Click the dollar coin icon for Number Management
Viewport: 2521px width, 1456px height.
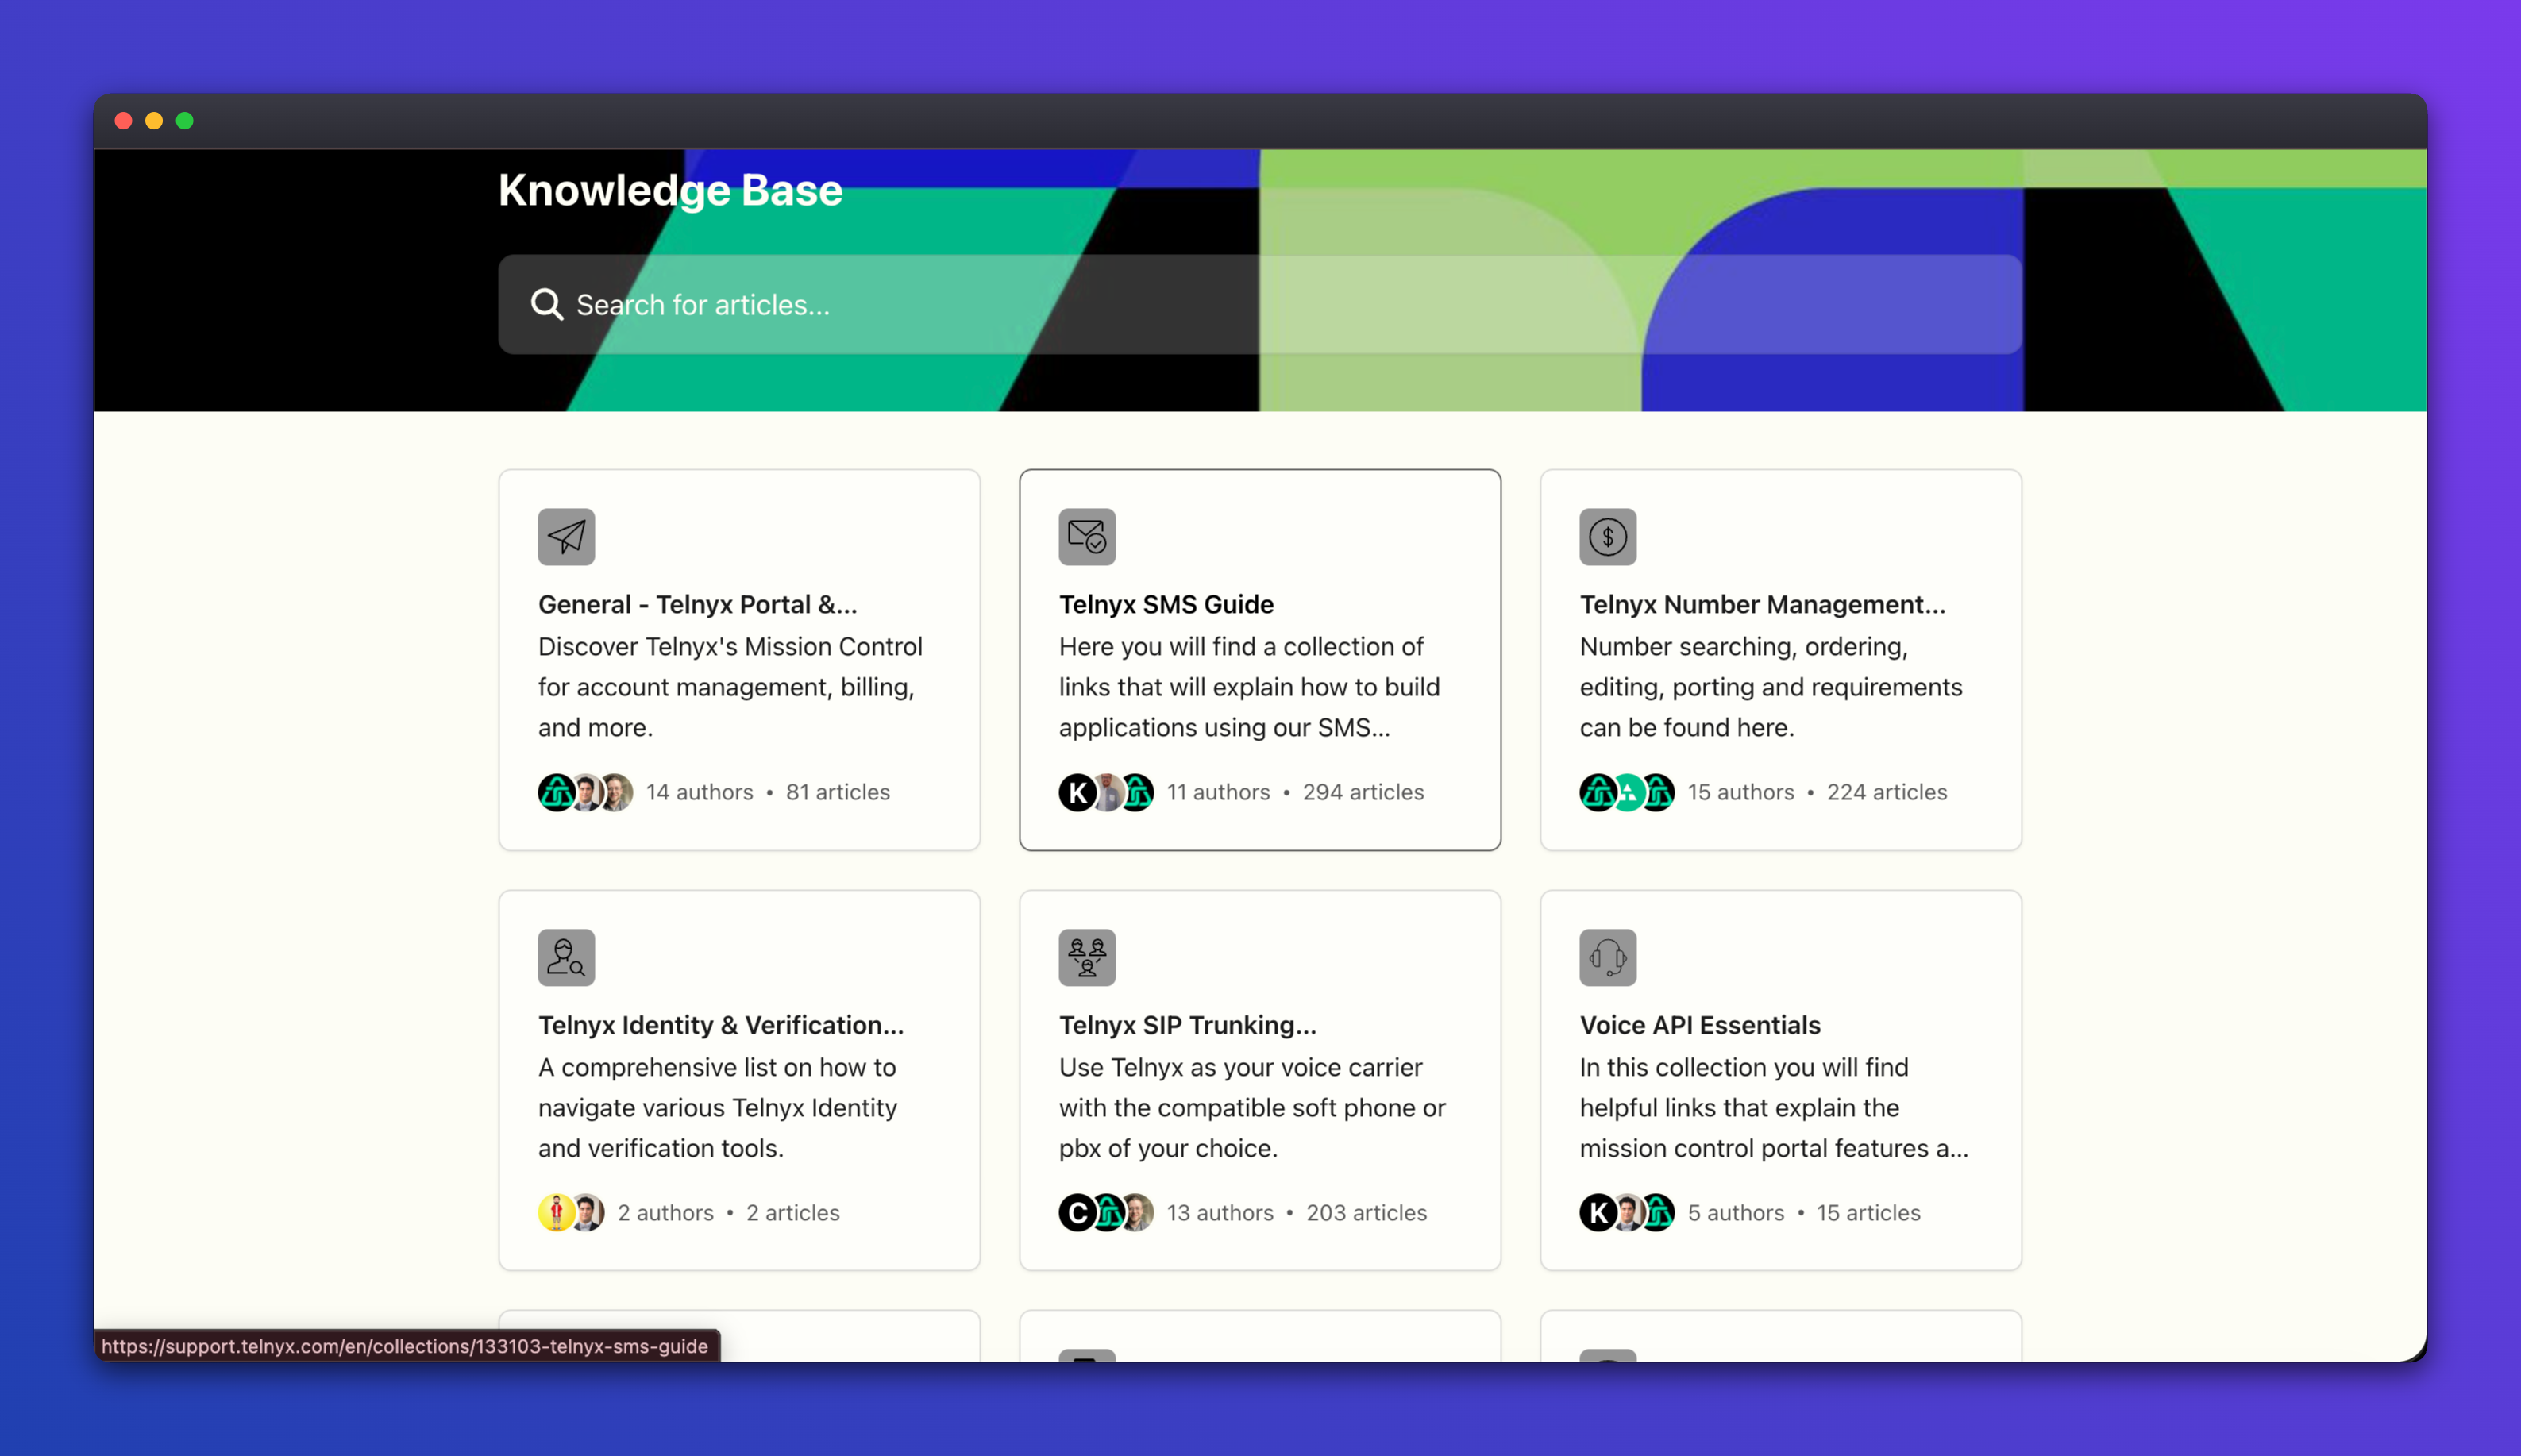coord(1607,537)
